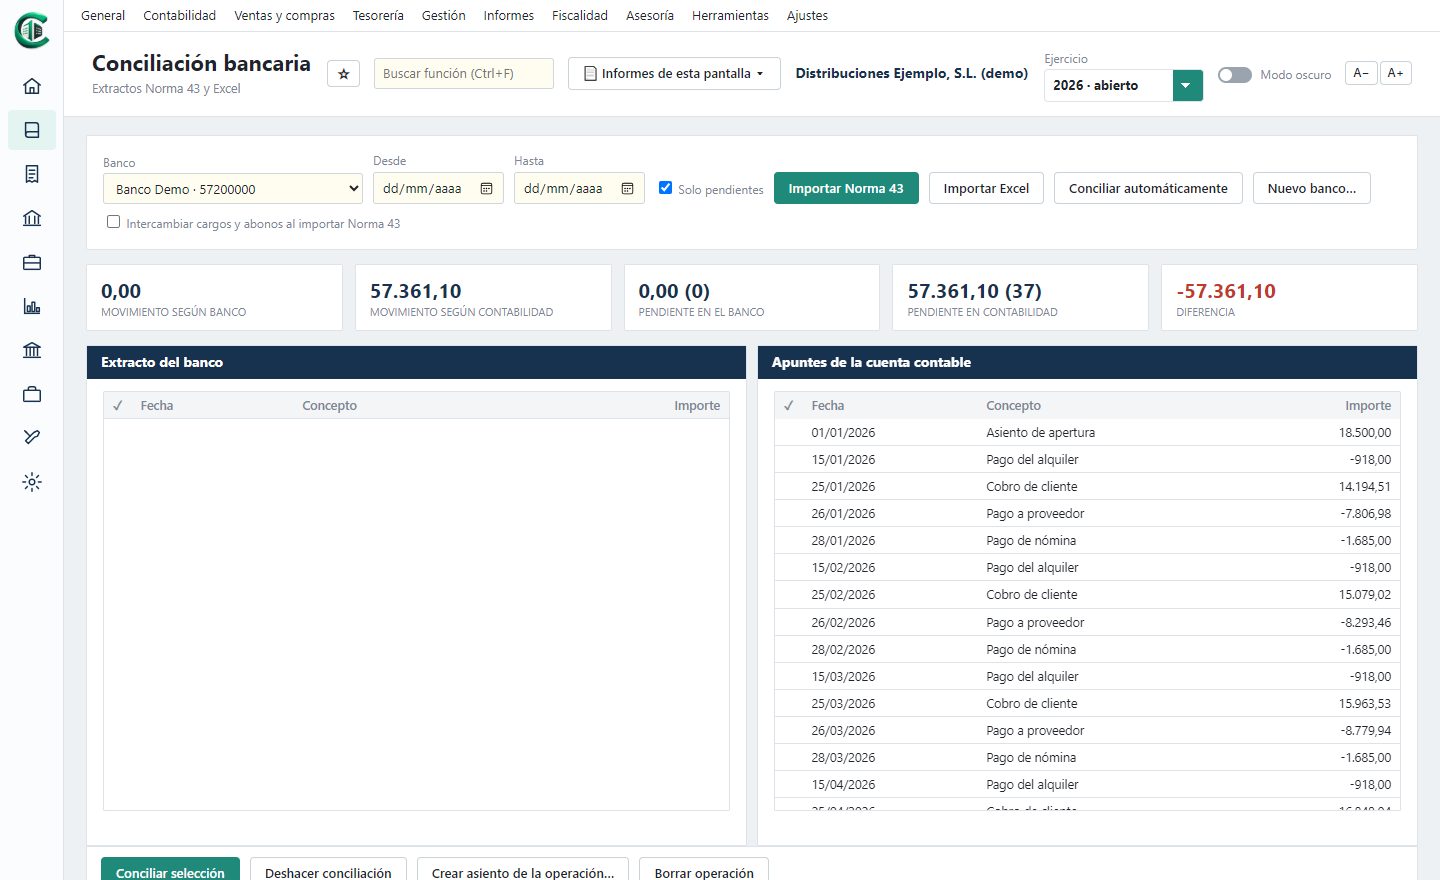Open the tools icon in sidebar

tap(32, 437)
